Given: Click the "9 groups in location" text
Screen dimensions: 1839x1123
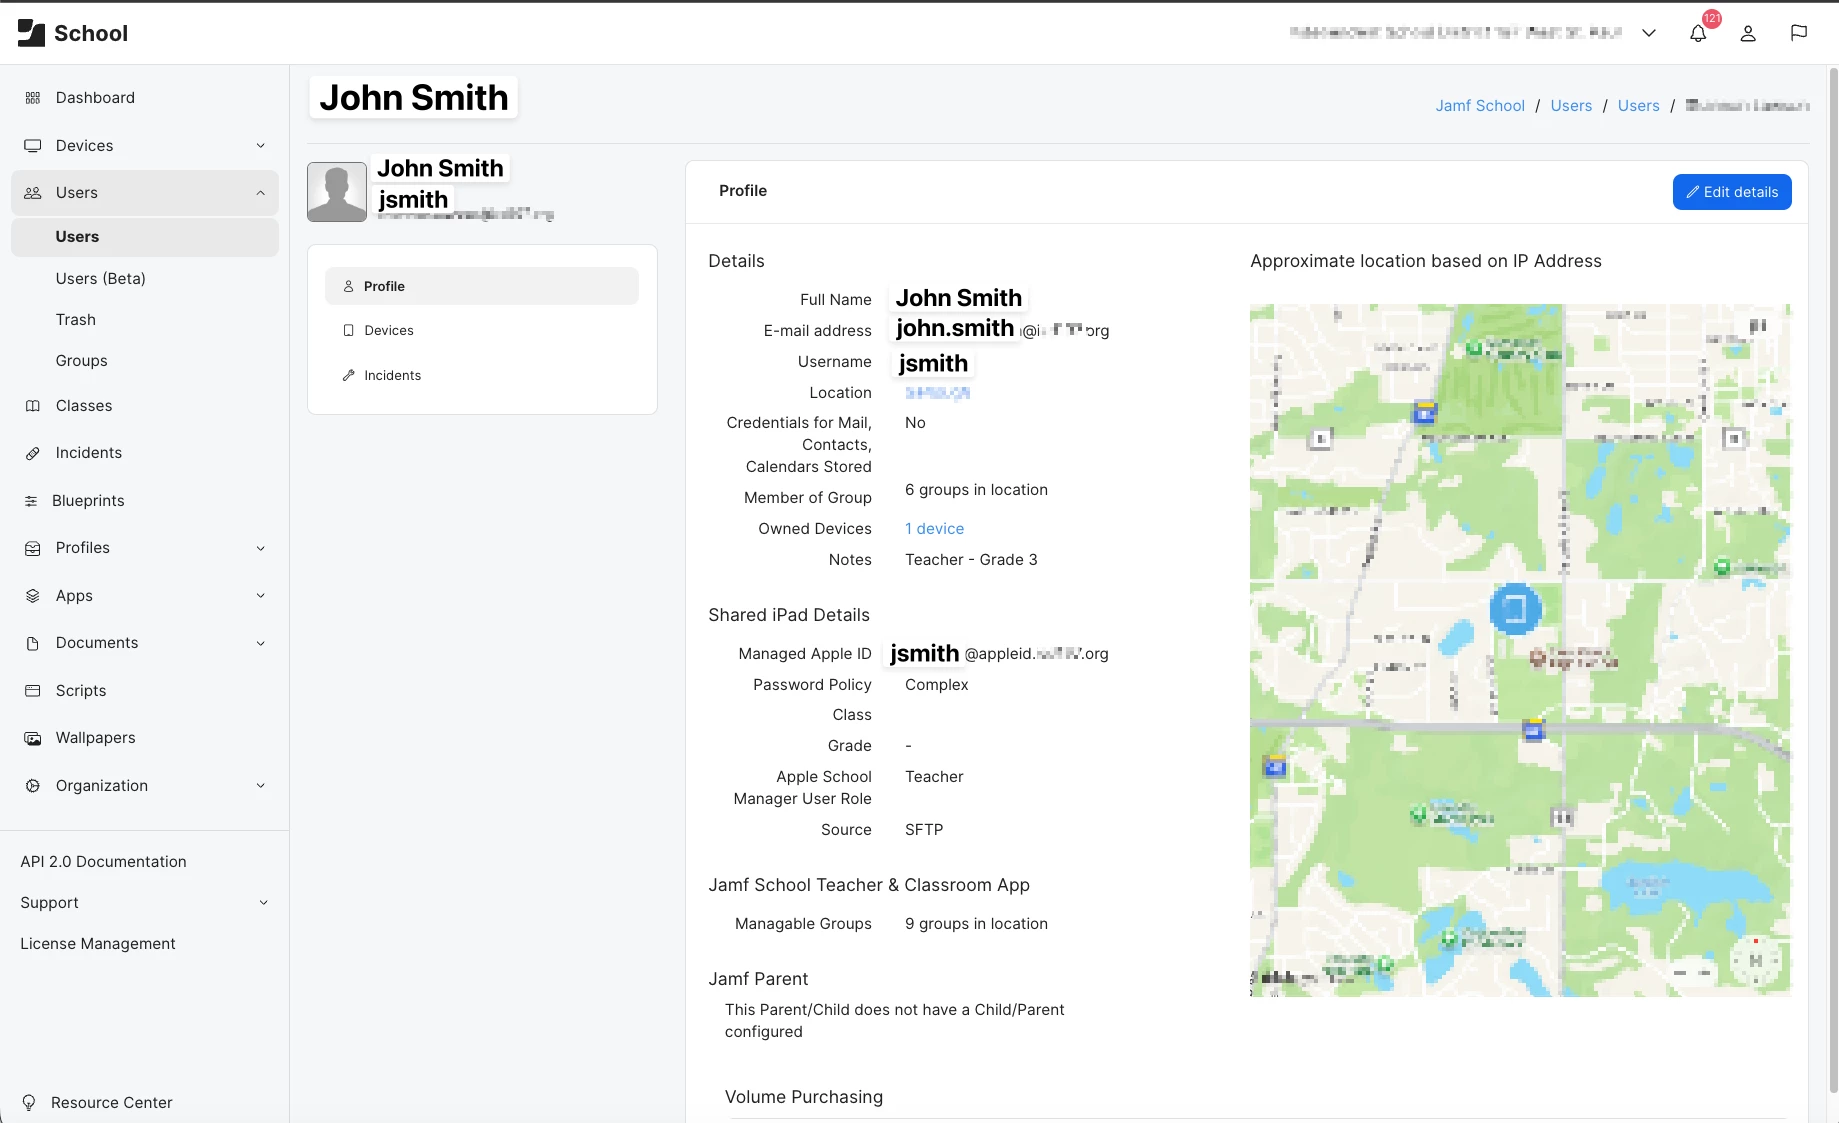Looking at the screenshot, I should pyautogui.click(x=976, y=924).
